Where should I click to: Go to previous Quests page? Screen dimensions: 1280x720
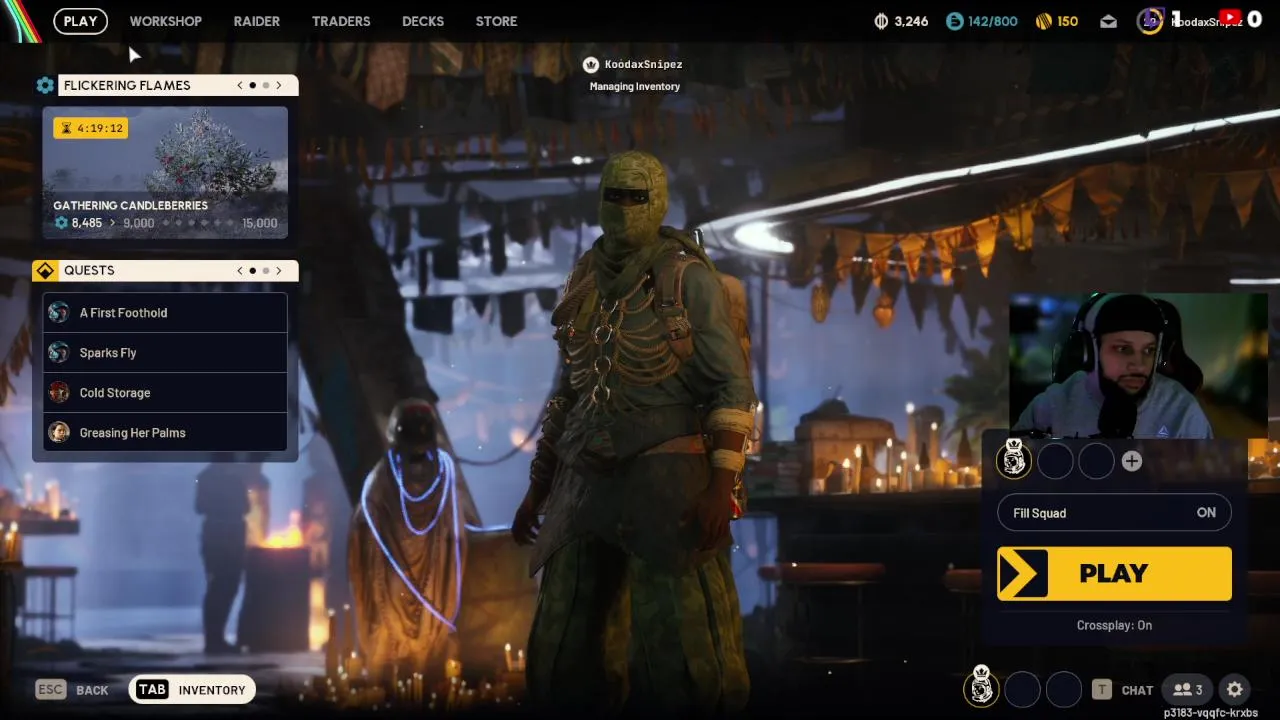[x=240, y=270]
